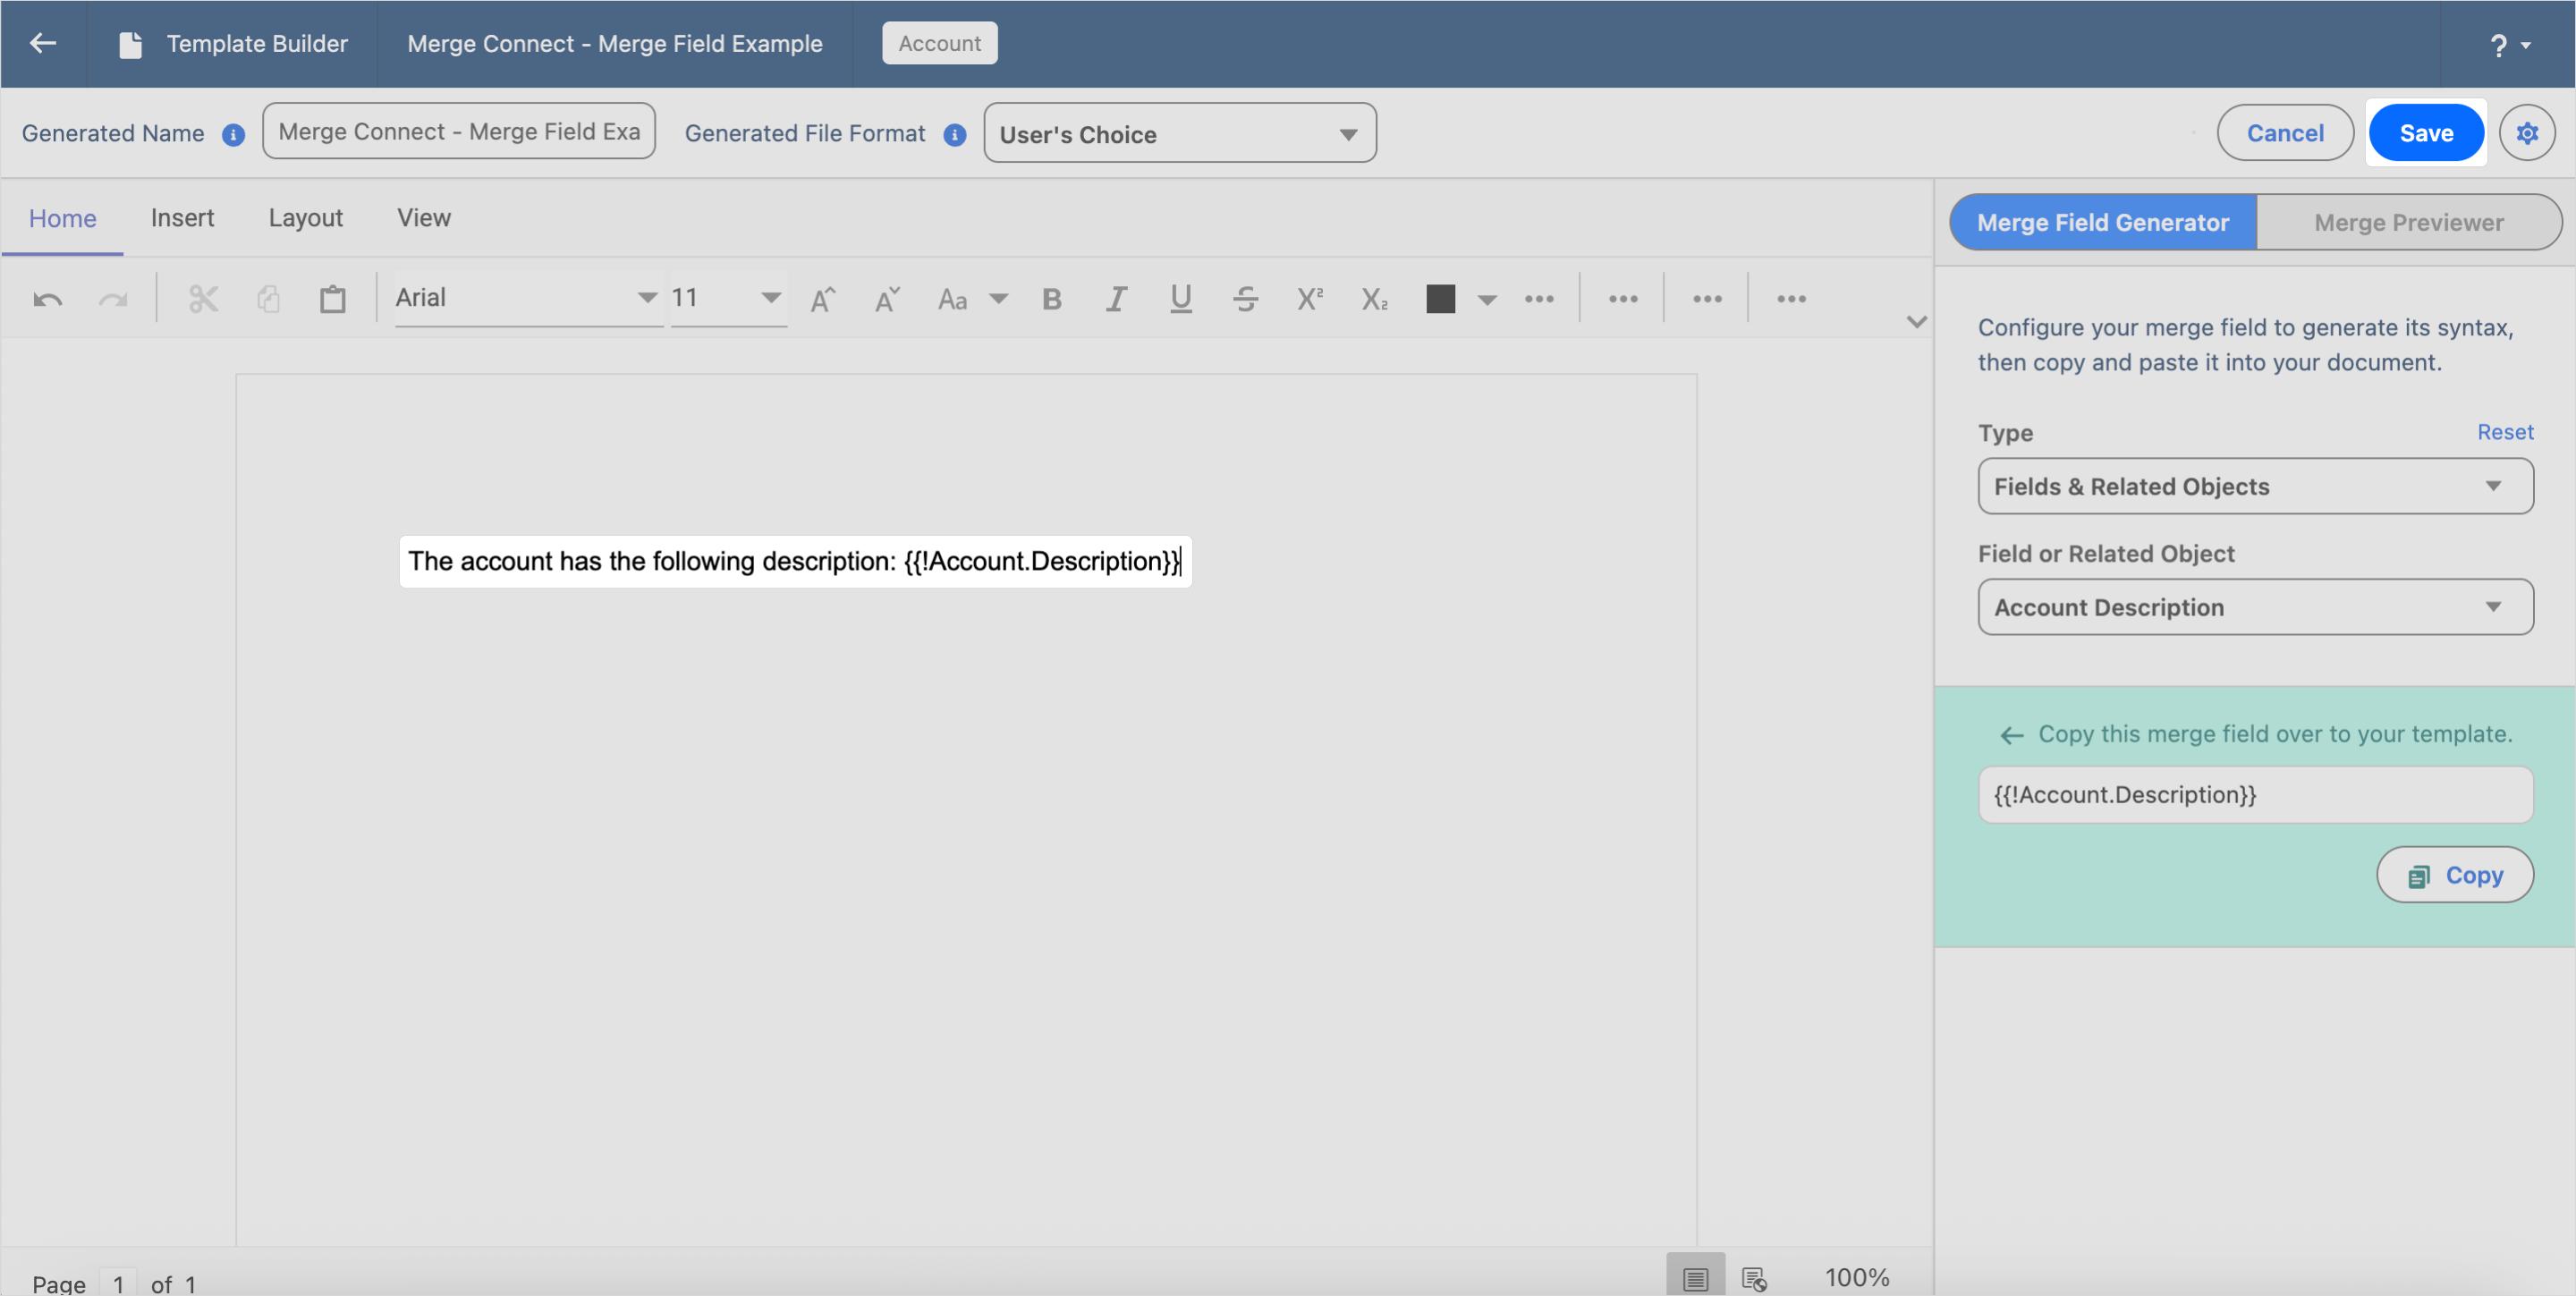Toggle subscript formatting
The width and height of the screenshot is (2576, 1296).
tap(1374, 298)
